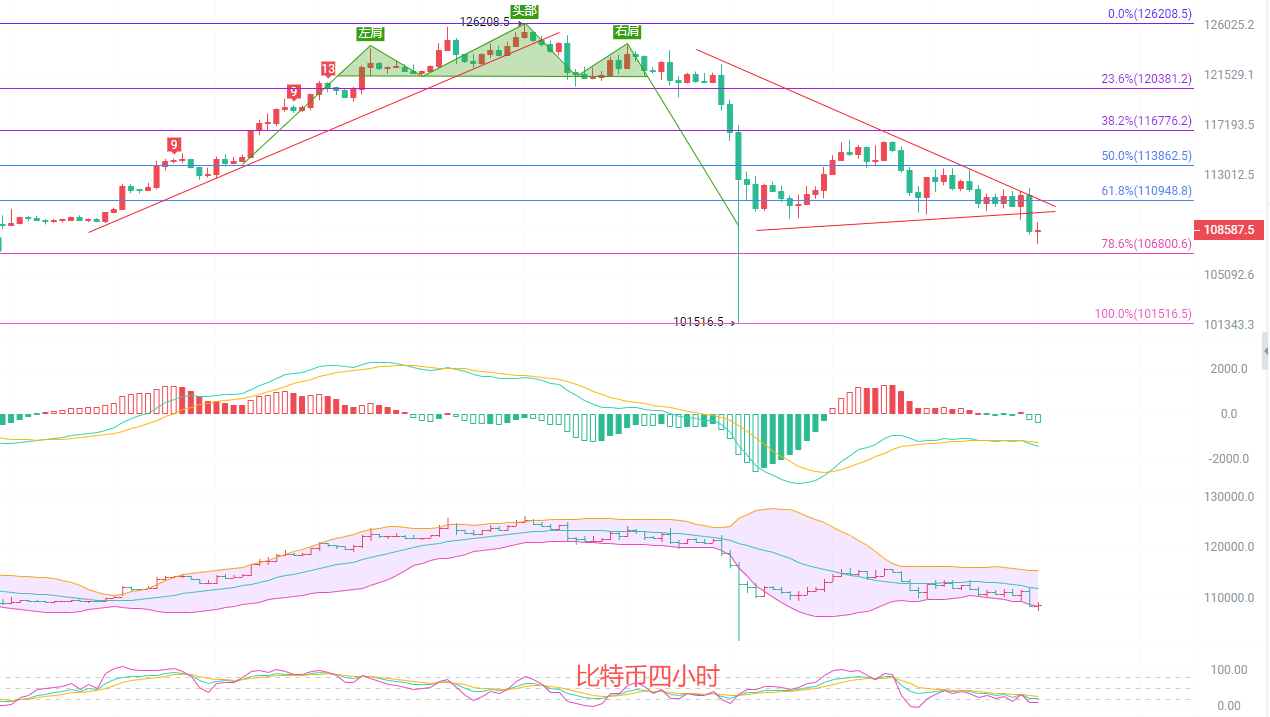Select the leftmost red "9" marker

click(x=174, y=144)
